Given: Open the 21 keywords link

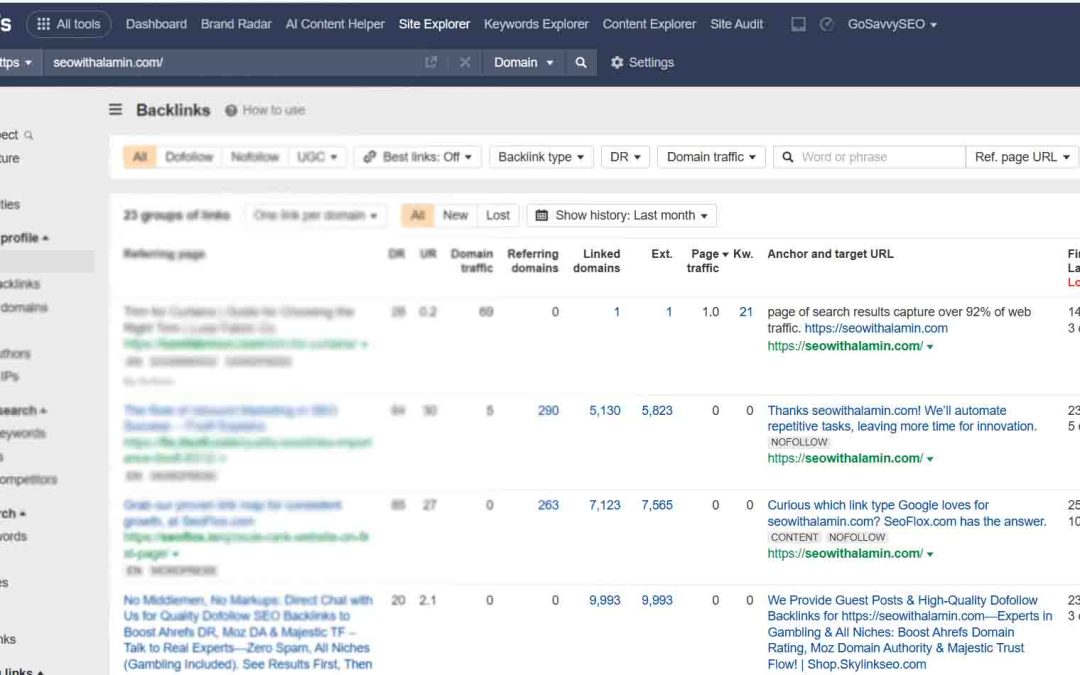Looking at the screenshot, I should click(x=746, y=312).
